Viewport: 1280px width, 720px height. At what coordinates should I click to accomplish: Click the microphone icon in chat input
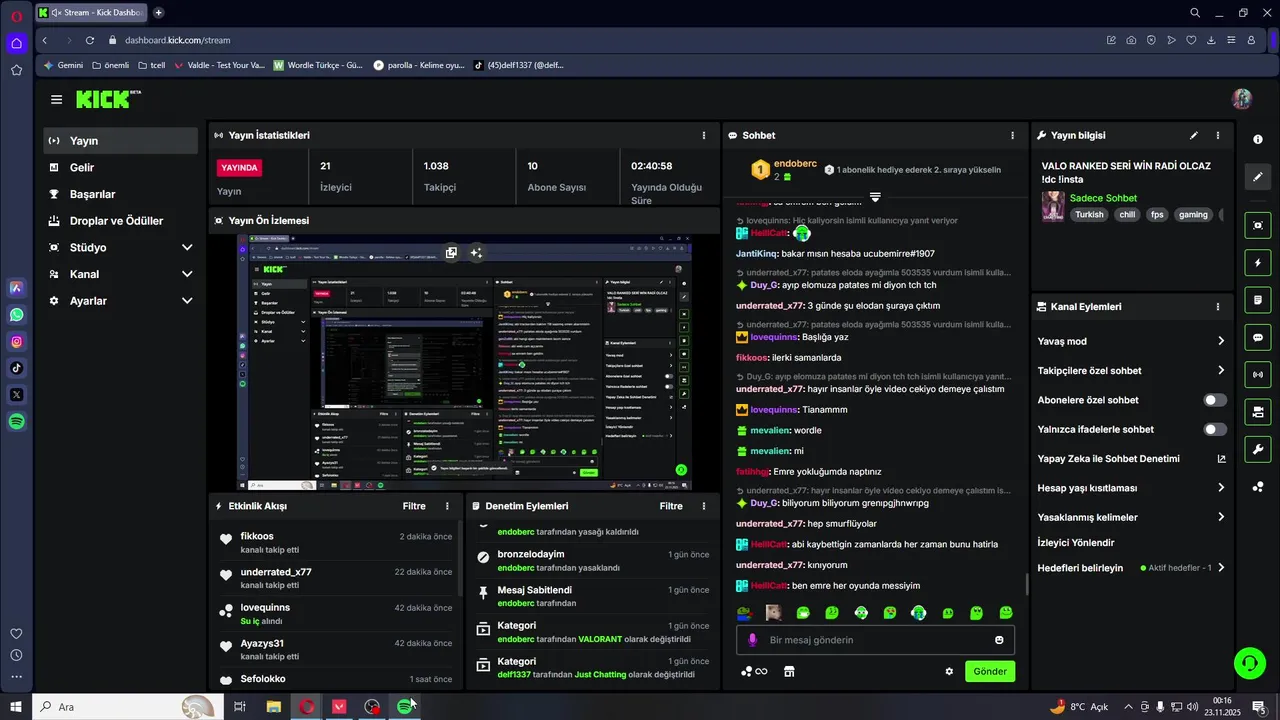click(x=753, y=640)
